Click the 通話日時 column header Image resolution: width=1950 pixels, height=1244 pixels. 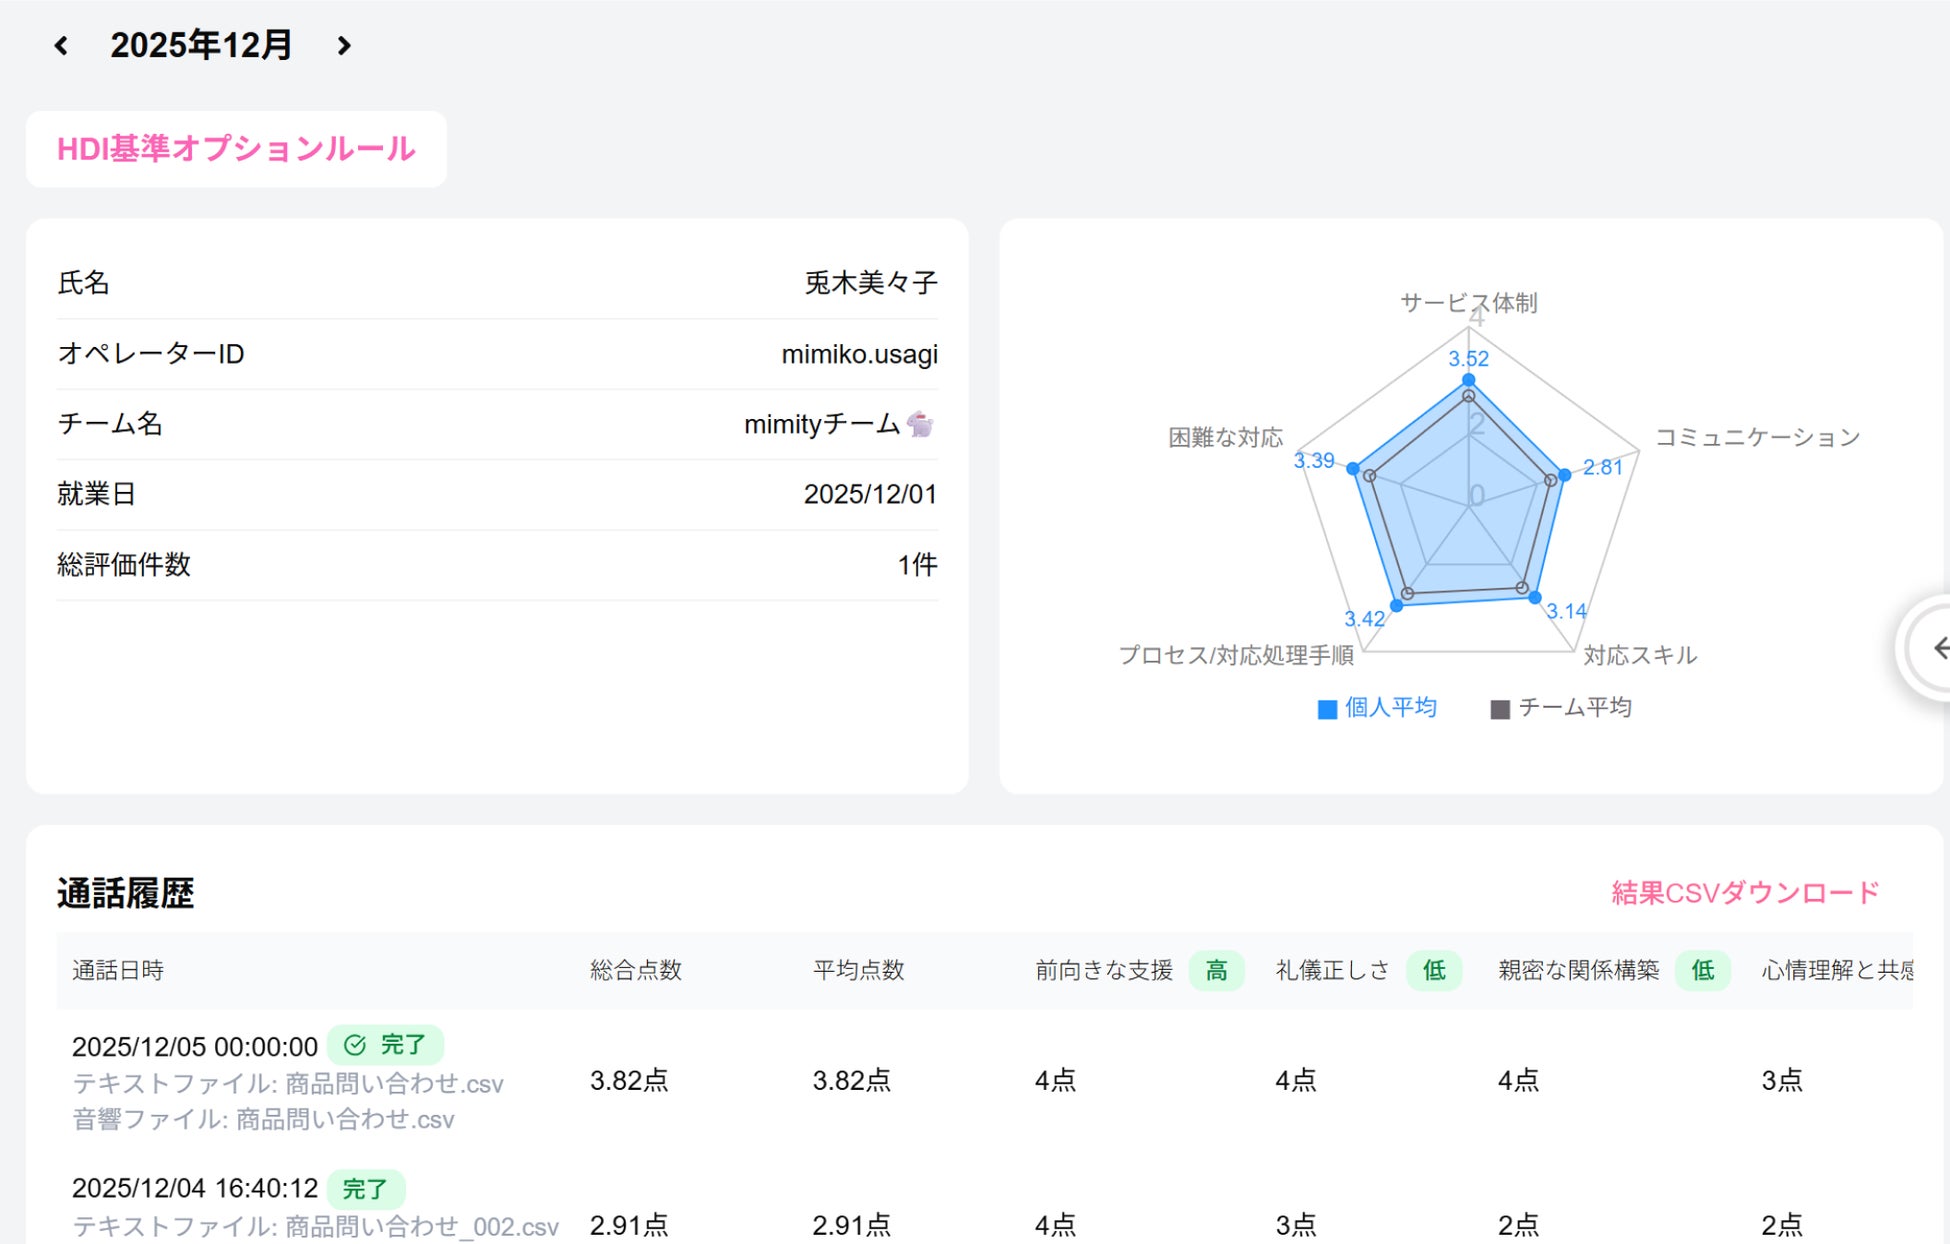pos(118,970)
